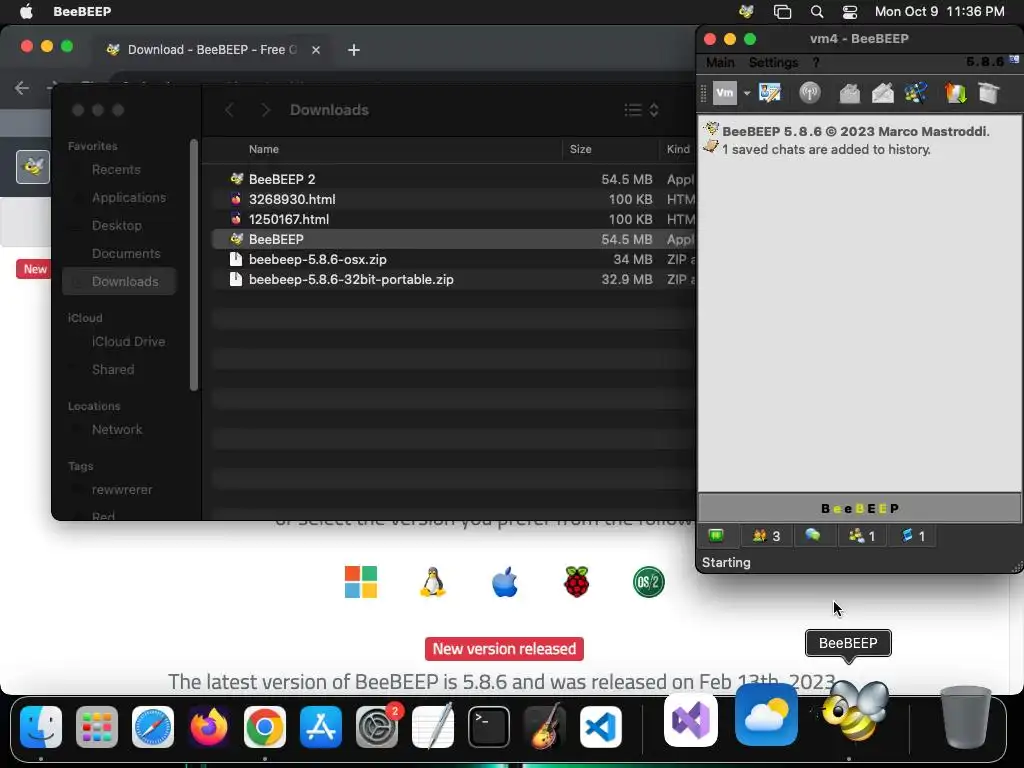This screenshot has height=768, width=1024.
Task: Sort by the Name column header
Action: [x=264, y=150]
